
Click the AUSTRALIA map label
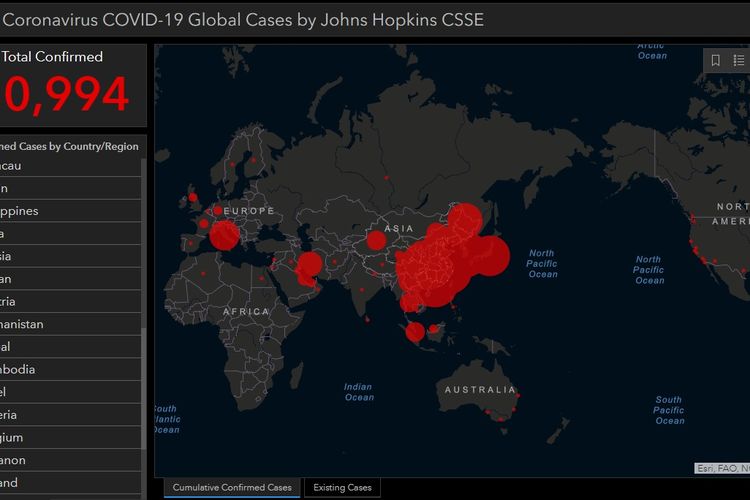[480, 390]
